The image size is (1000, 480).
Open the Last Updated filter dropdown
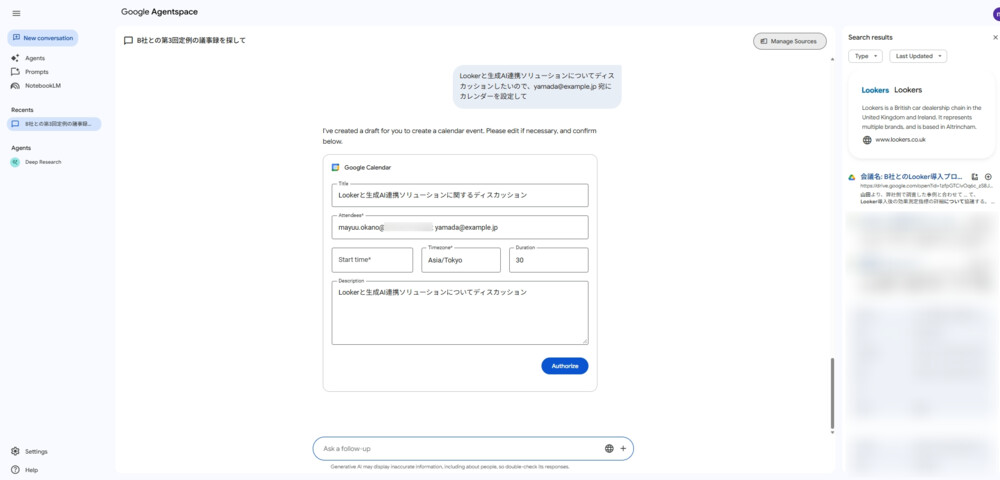coord(918,56)
